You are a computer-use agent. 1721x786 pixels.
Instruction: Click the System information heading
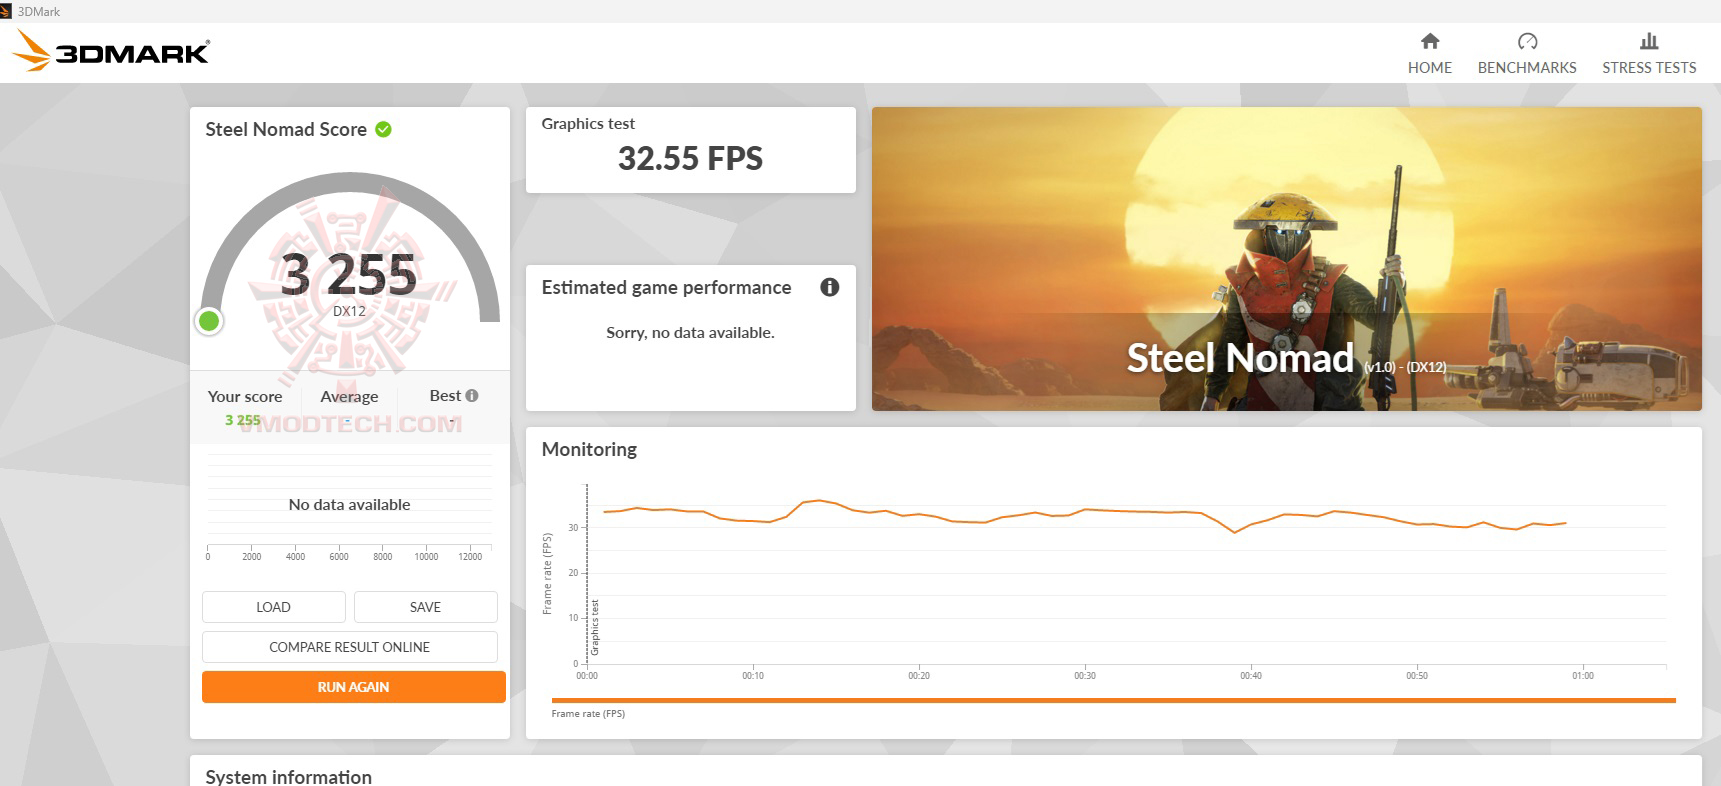(x=288, y=777)
